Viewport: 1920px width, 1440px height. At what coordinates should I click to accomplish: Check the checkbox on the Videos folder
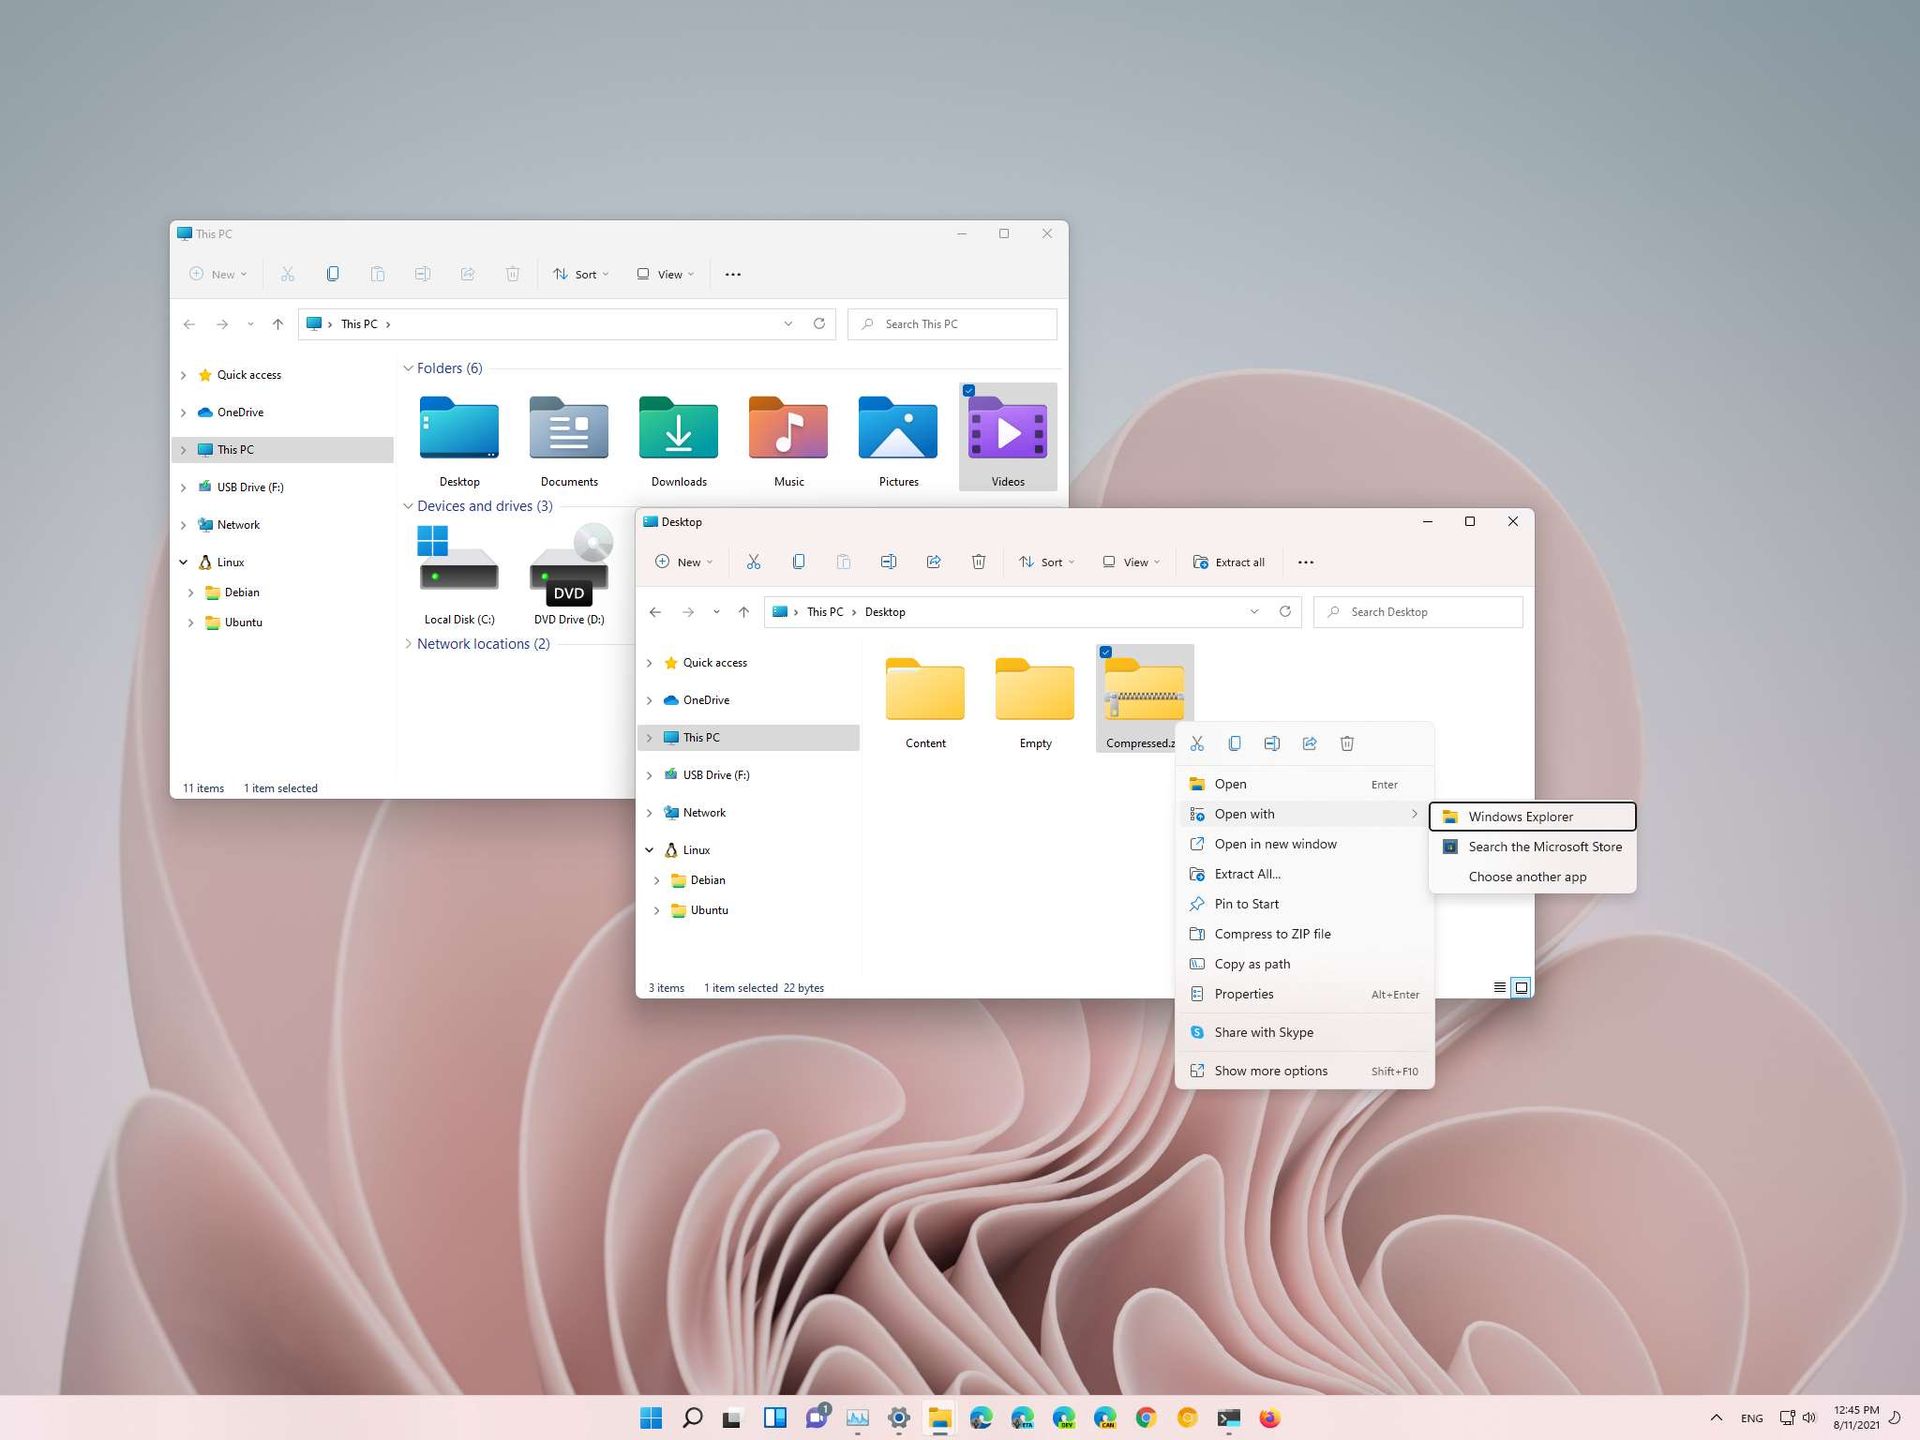pyautogui.click(x=969, y=390)
